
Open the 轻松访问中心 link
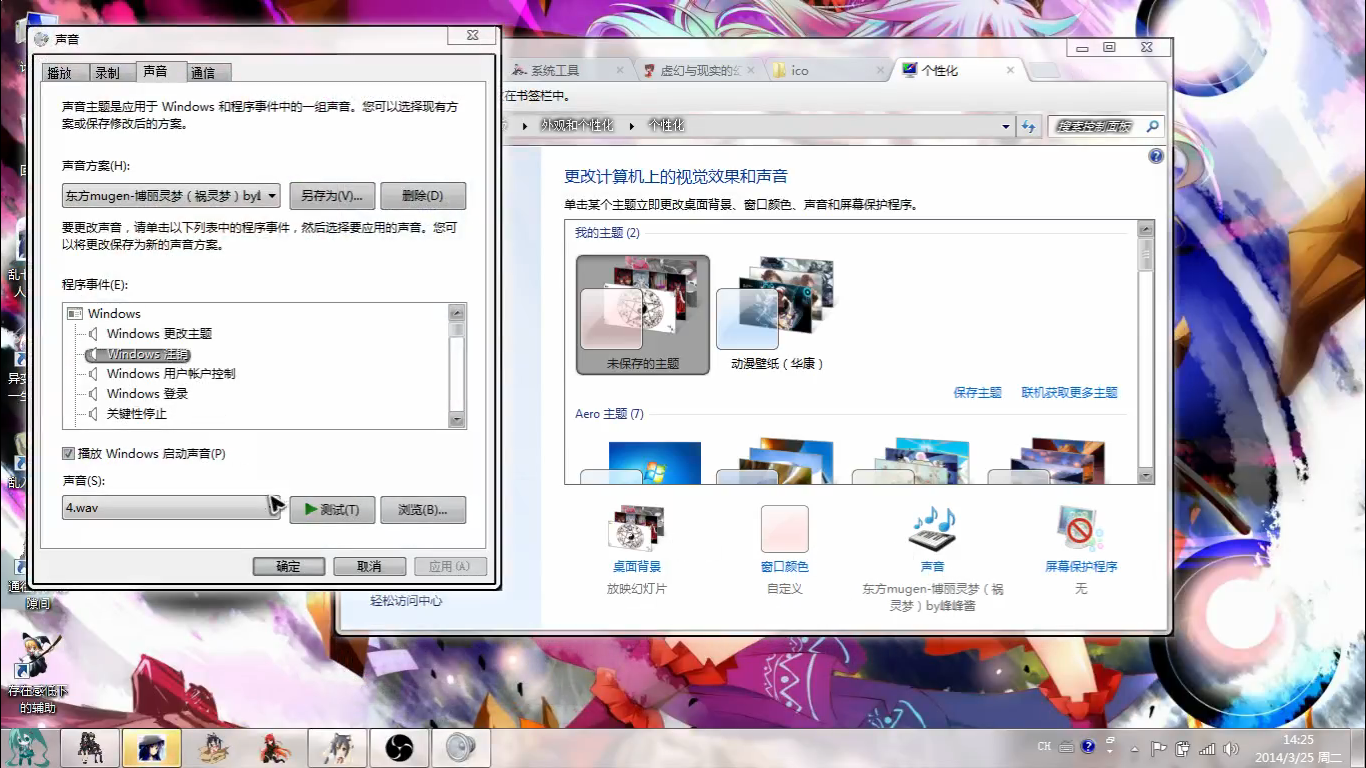[x=406, y=601]
